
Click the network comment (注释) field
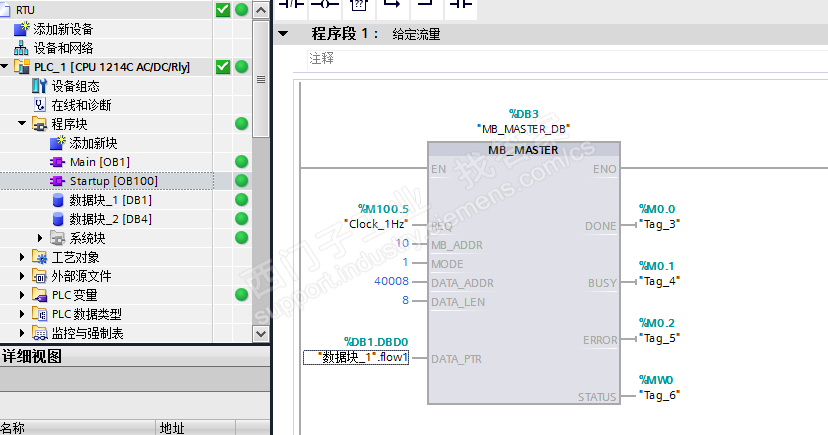[567, 59]
